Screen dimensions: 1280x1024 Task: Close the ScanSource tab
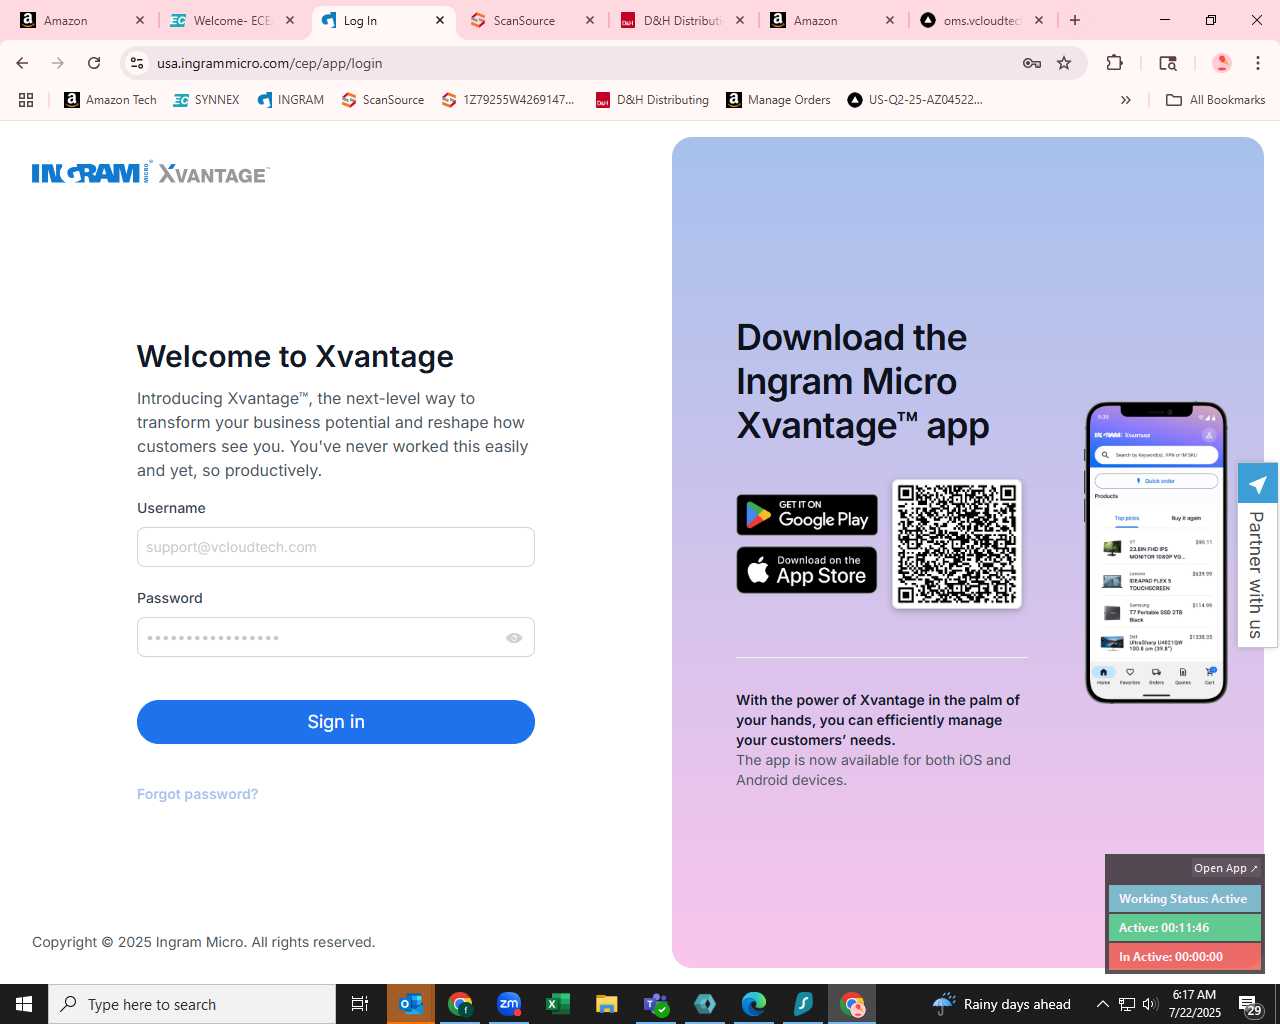[590, 20]
